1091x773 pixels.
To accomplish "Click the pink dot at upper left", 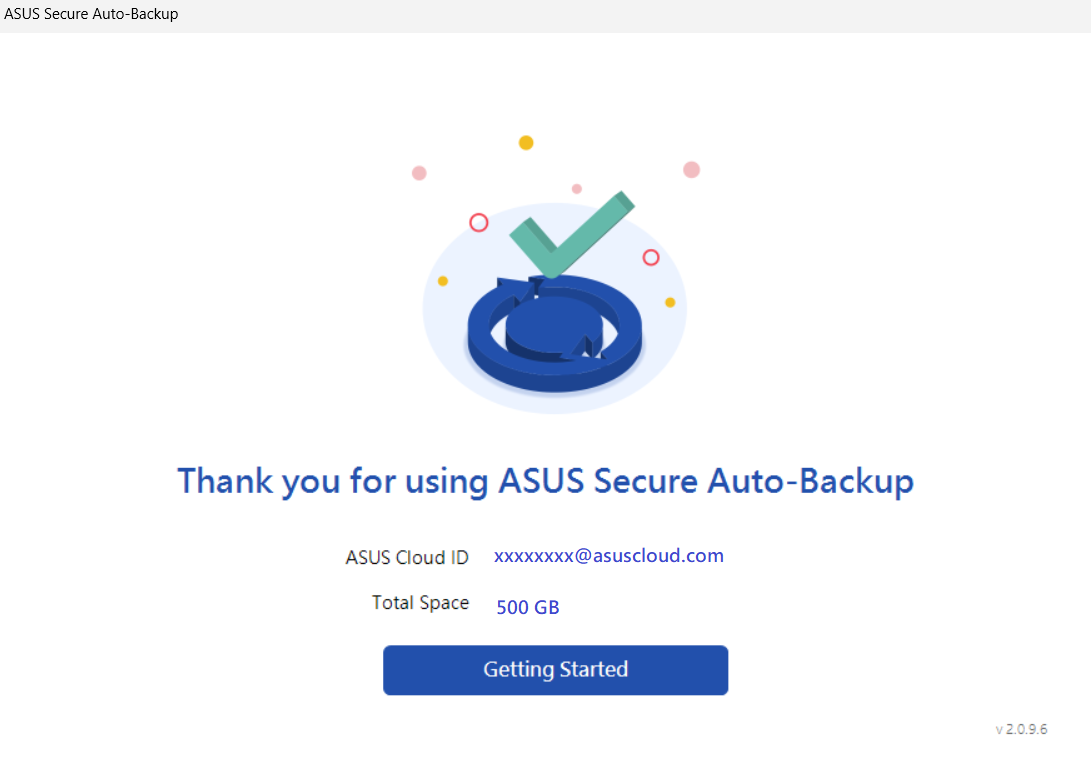I will coord(419,173).
